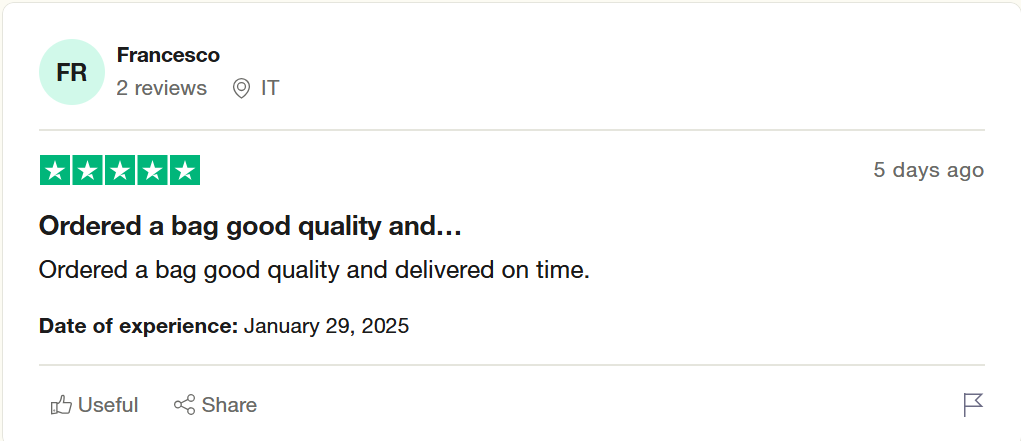Open the FR profile avatar circle

72,72
